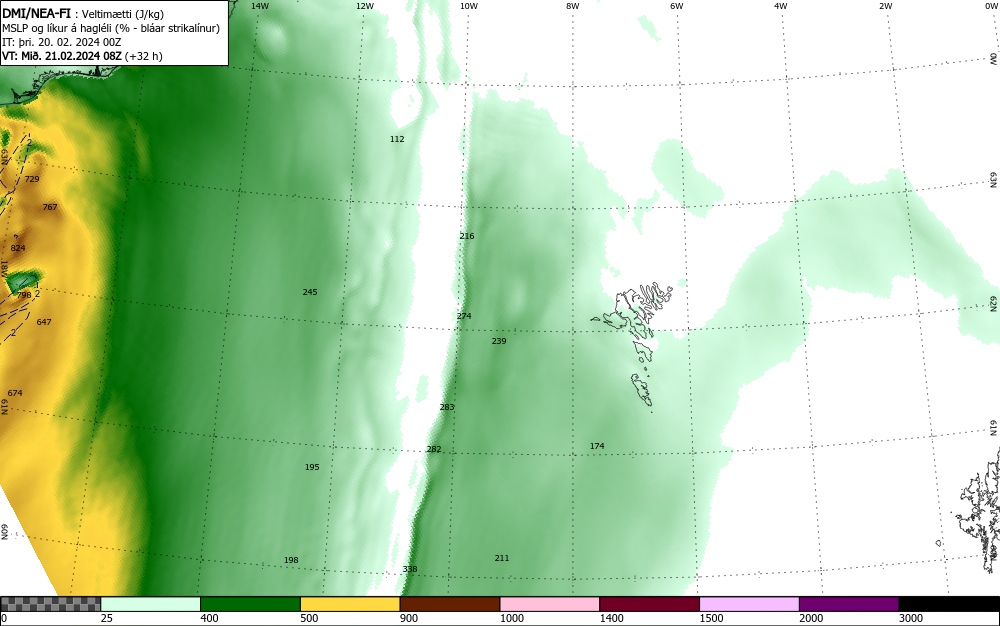Click the map value 195

pos(312,467)
